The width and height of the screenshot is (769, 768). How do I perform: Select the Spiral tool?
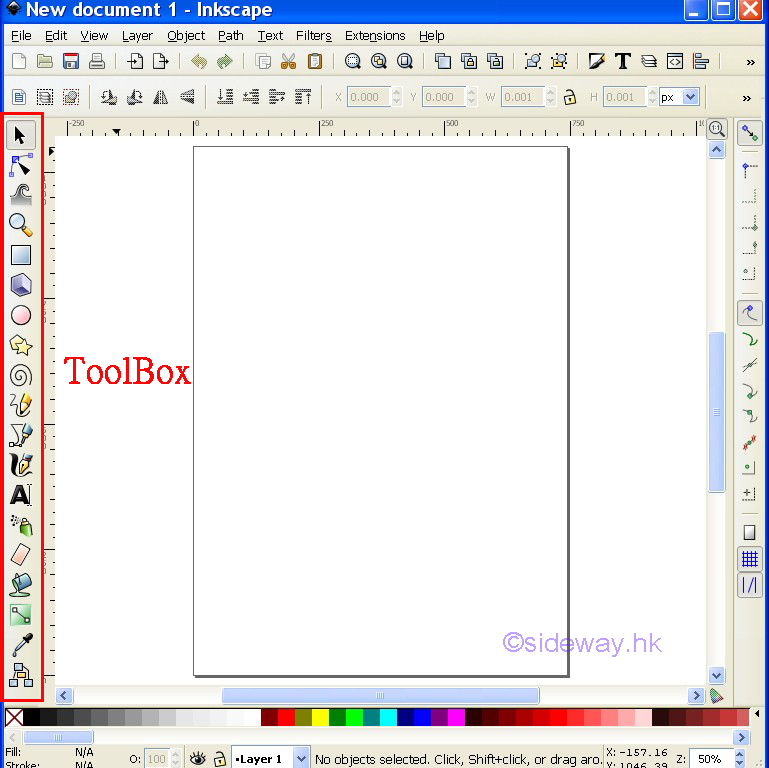pos(21,375)
